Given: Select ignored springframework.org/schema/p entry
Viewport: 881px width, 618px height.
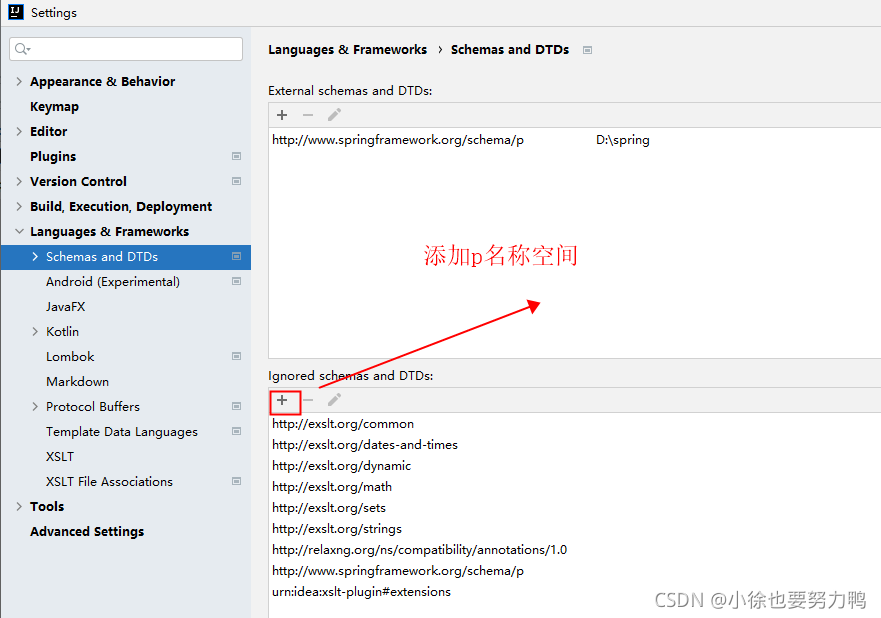Looking at the screenshot, I should 574,571.
